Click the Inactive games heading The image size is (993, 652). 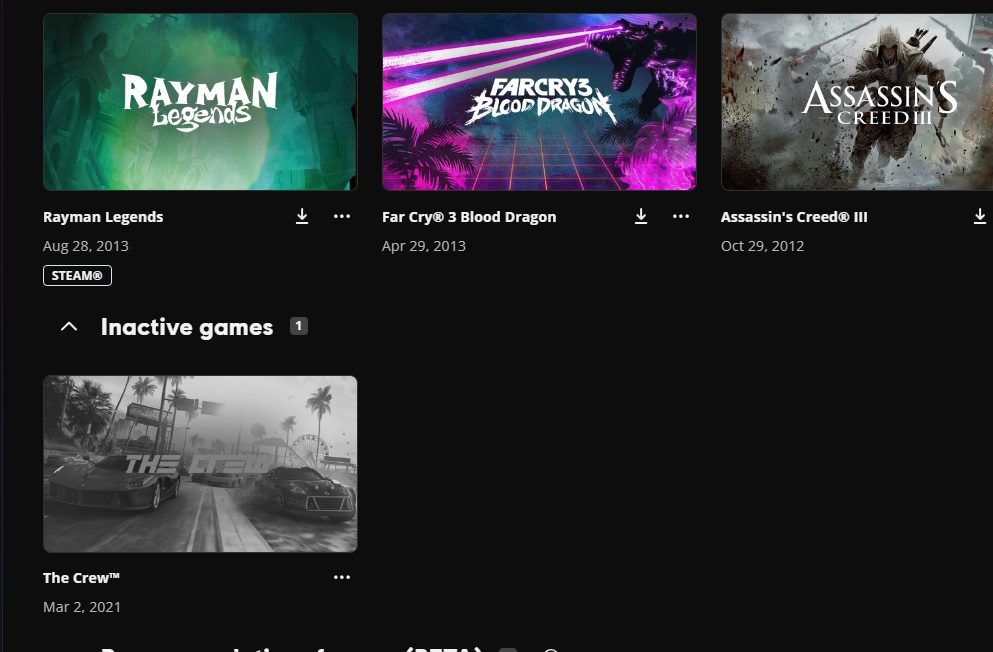coord(187,327)
